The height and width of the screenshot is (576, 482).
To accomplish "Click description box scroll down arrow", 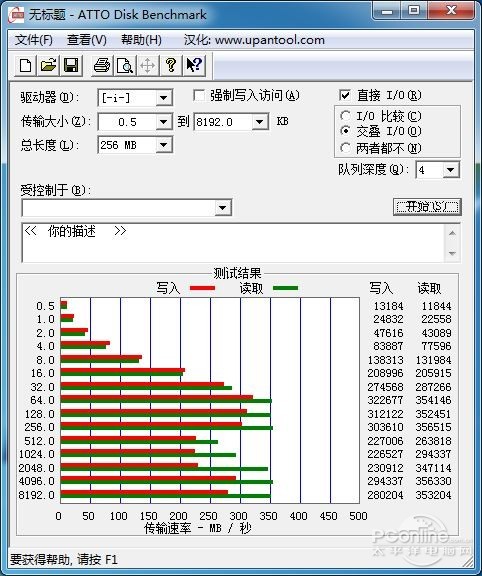I will 452,253.
